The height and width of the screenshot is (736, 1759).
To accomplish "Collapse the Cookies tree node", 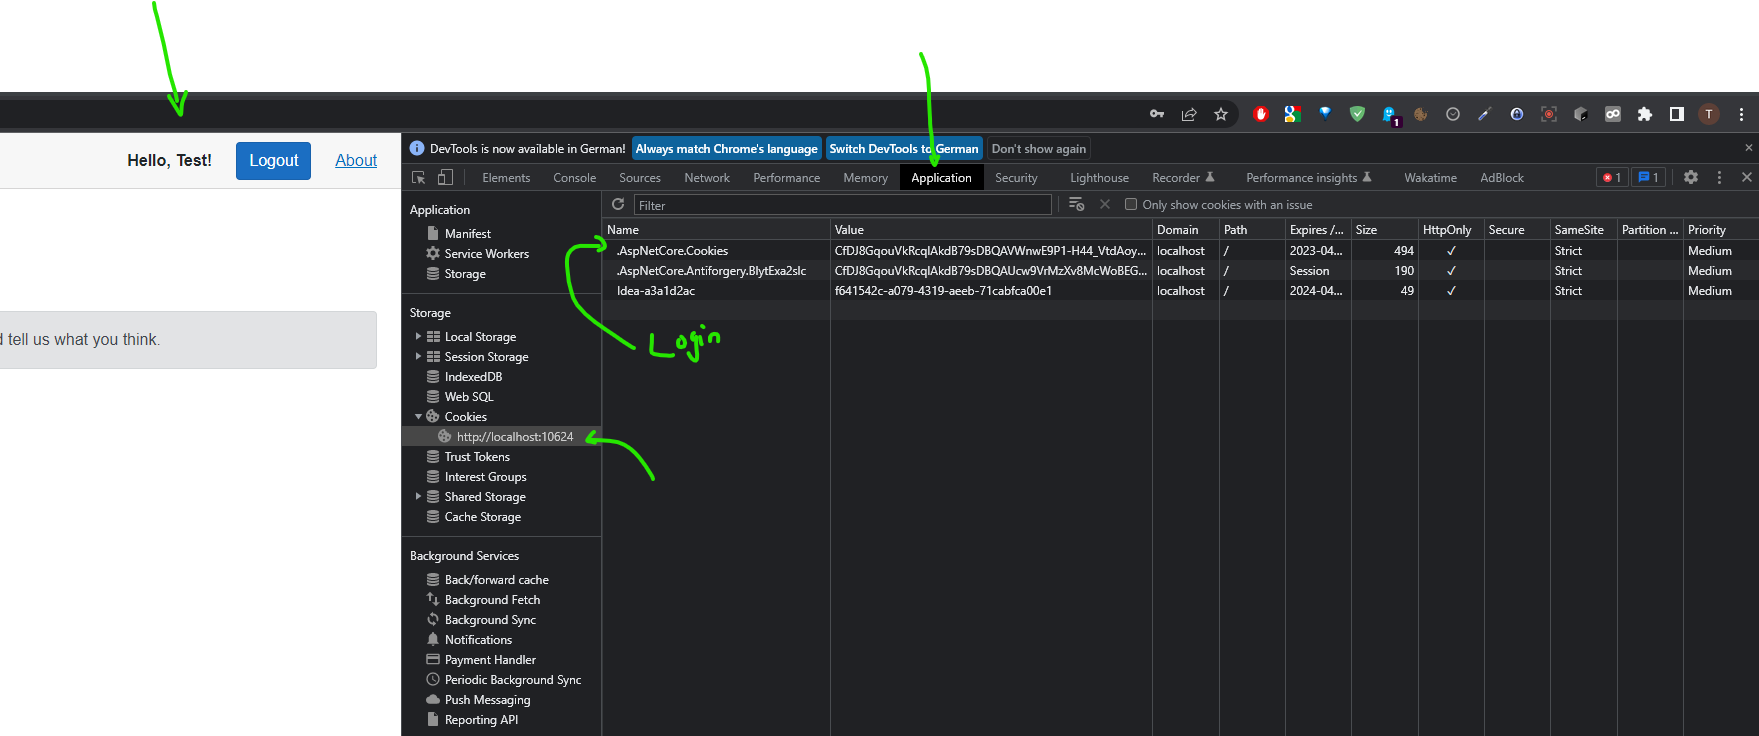I will (x=418, y=417).
